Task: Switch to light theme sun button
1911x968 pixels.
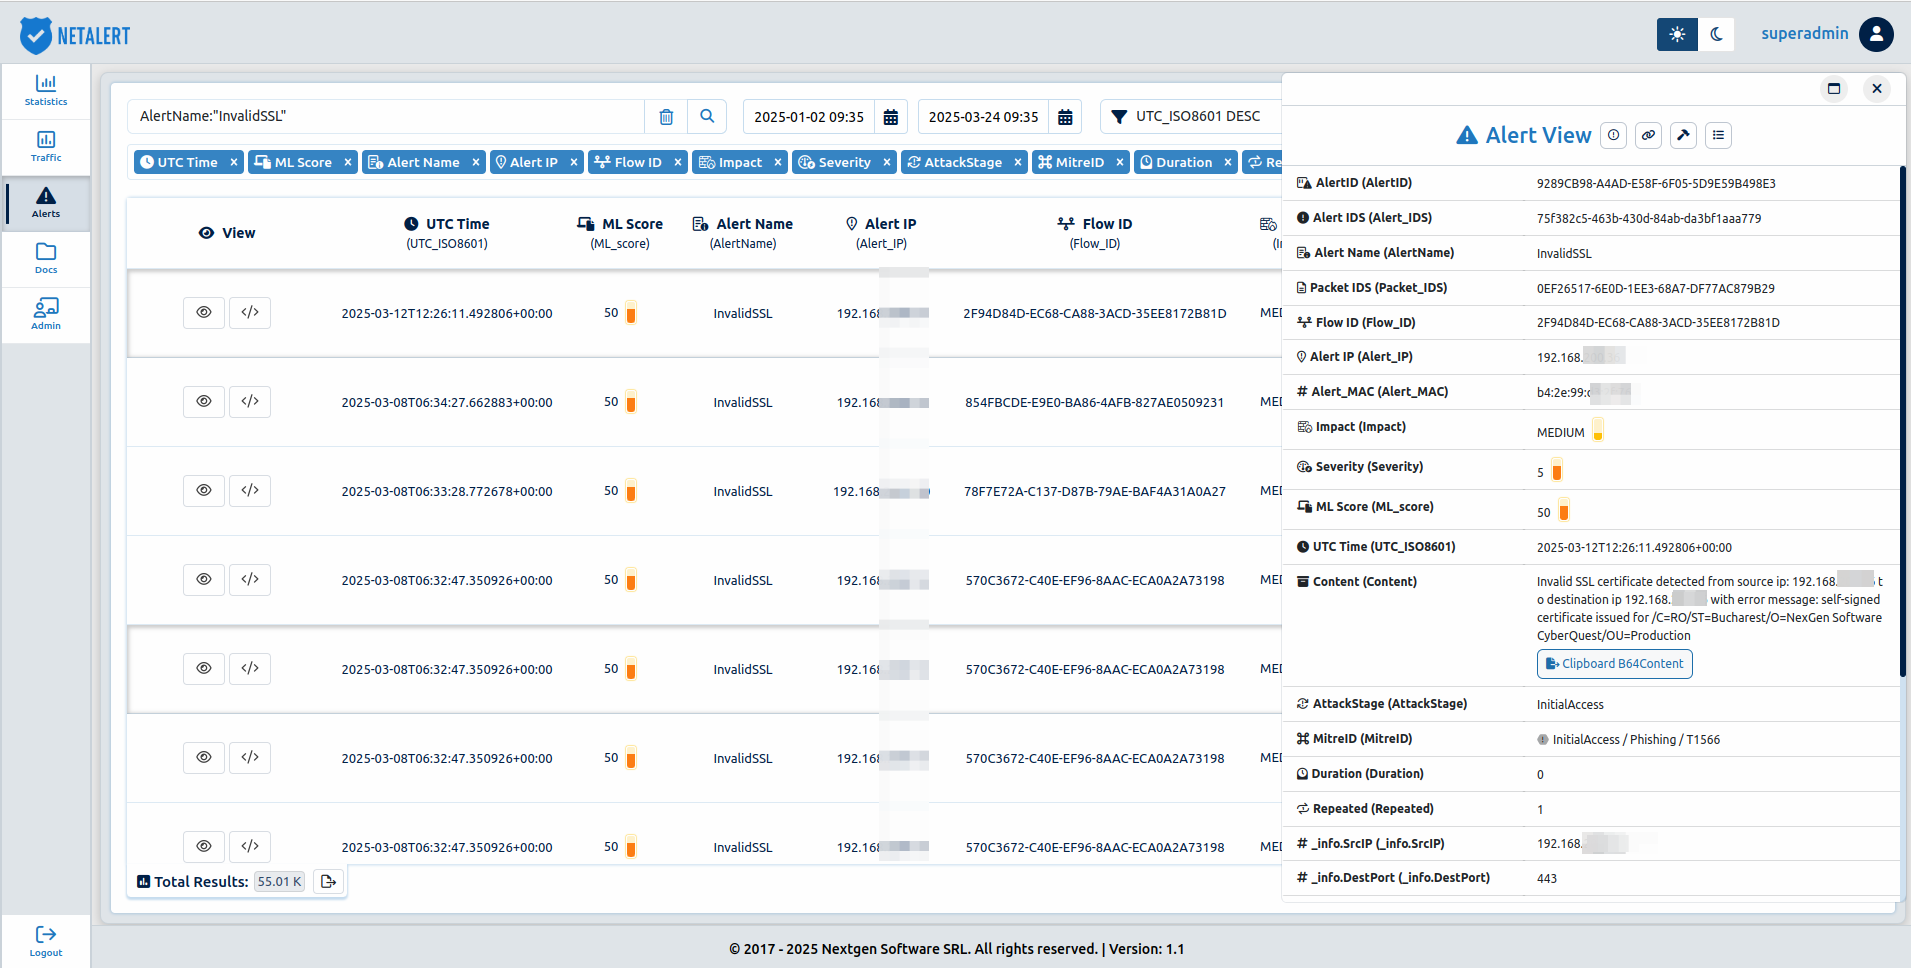Action: [1677, 34]
